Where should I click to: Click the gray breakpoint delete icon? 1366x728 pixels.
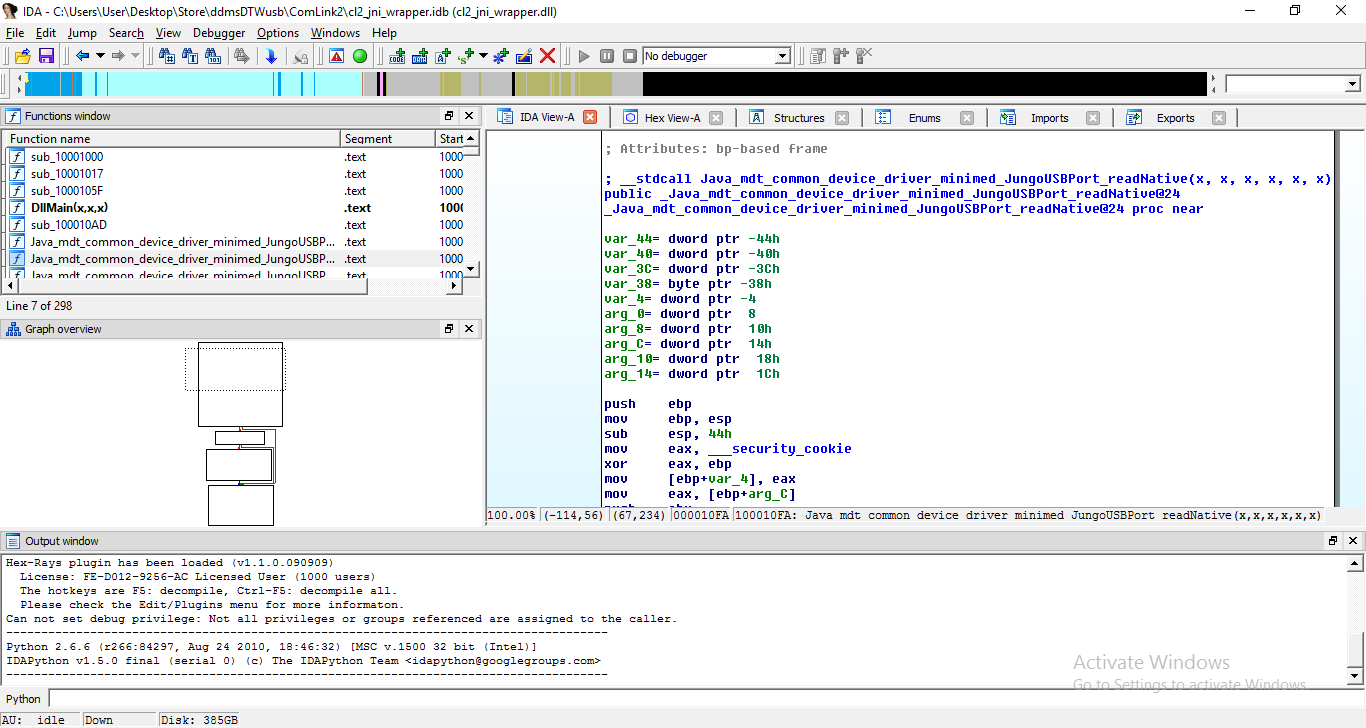coord(864,56)
